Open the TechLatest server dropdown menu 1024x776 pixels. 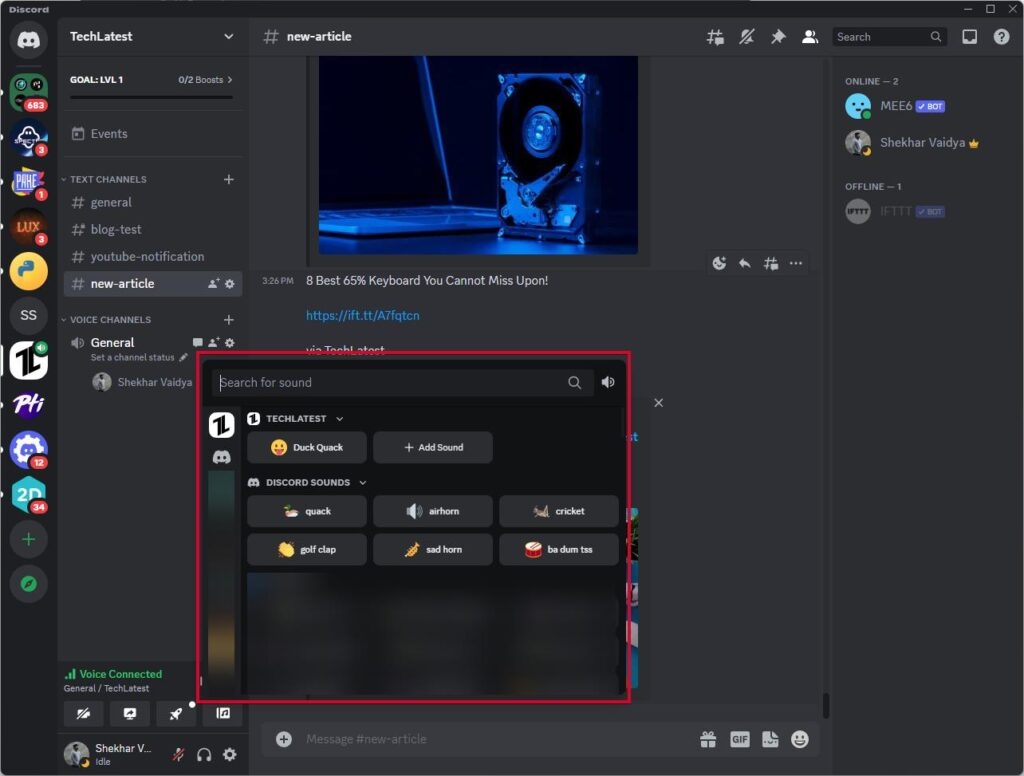click(x=150, y=34)
